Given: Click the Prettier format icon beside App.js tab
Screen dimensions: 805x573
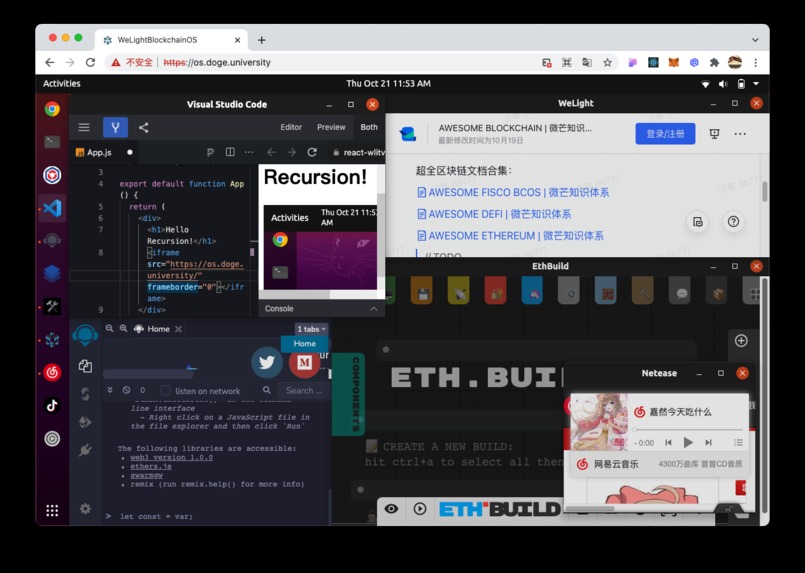Looking at the screenshot, I should pos(210,152).
